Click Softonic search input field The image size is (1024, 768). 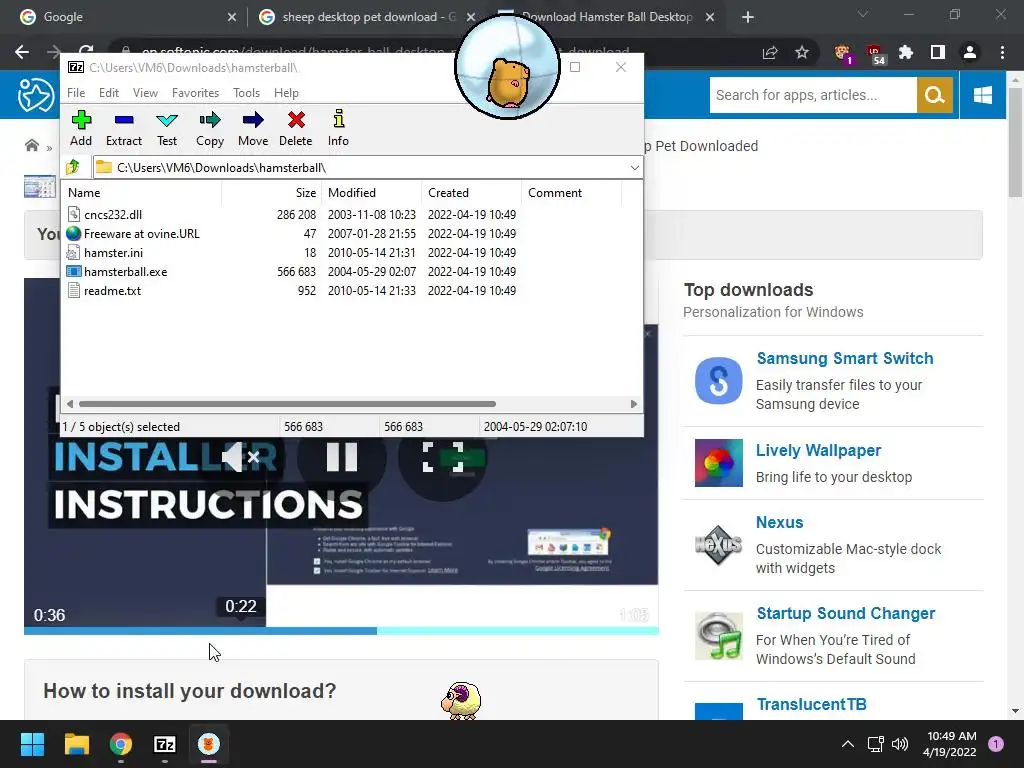click(813, 95)
